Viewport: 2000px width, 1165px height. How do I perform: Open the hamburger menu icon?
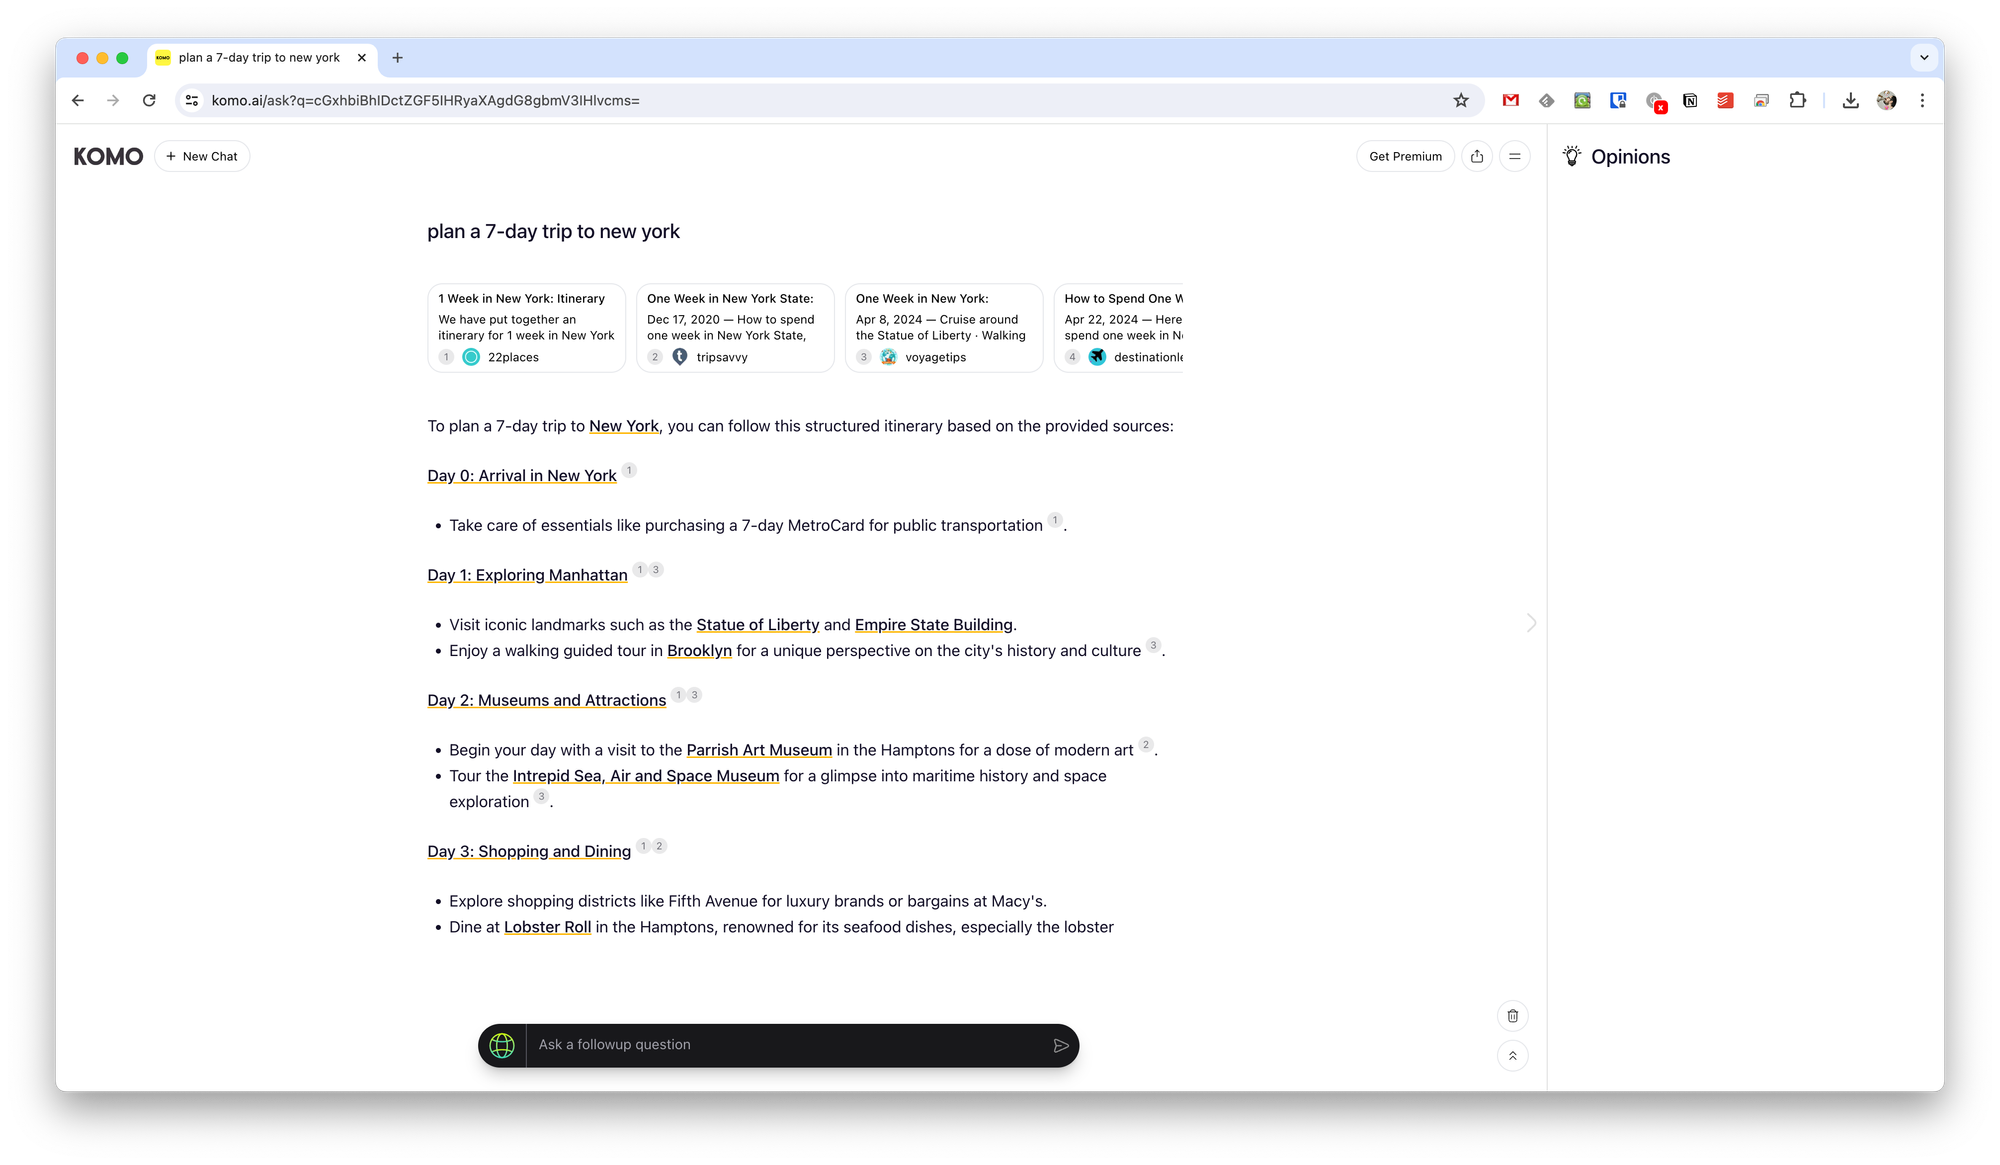pos(1515,156)
